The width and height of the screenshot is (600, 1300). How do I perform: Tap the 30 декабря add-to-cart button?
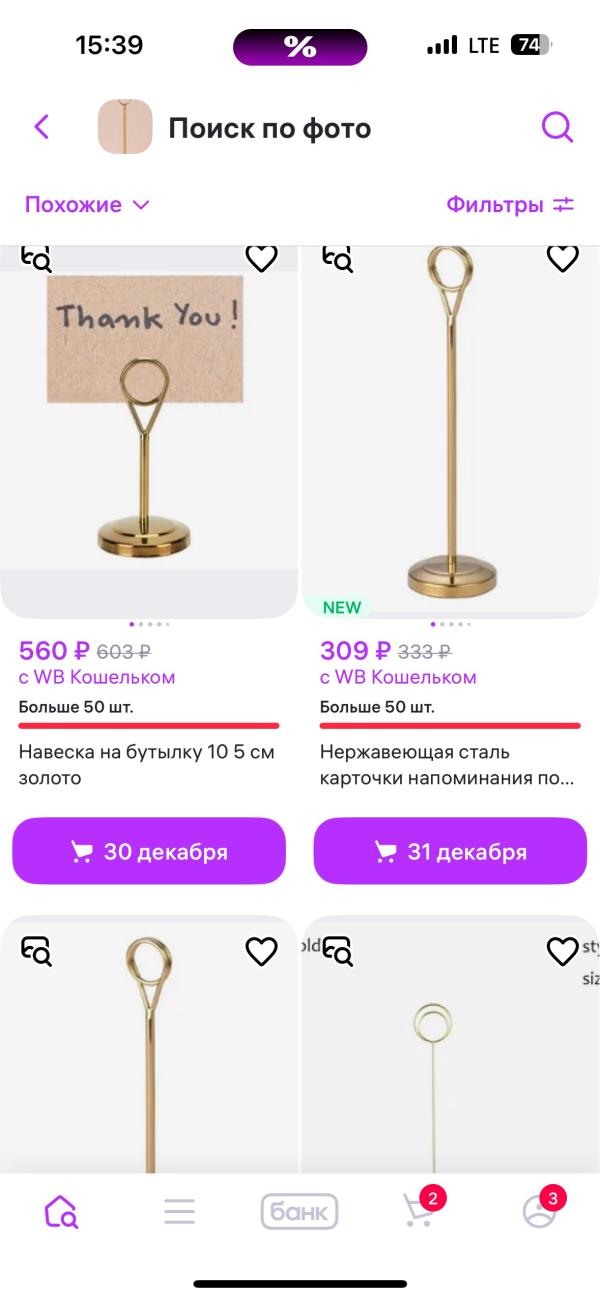148,851
